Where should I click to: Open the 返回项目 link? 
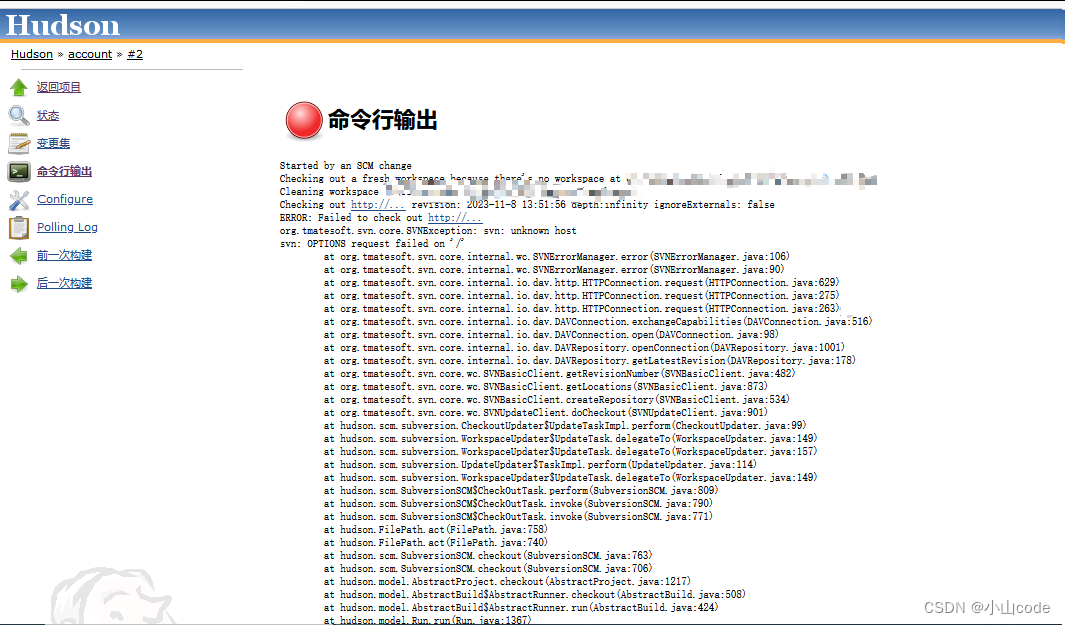58,87
